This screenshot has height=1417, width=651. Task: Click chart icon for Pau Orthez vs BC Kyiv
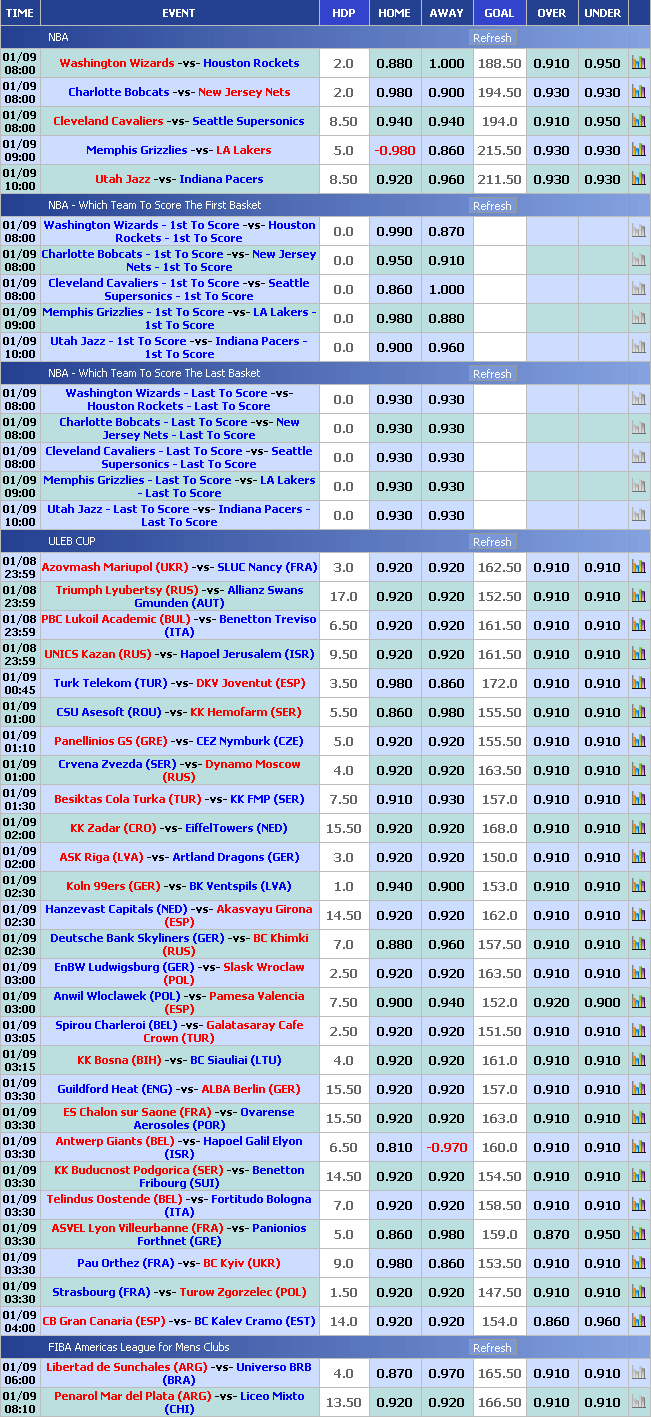(x=638, y=1263)
